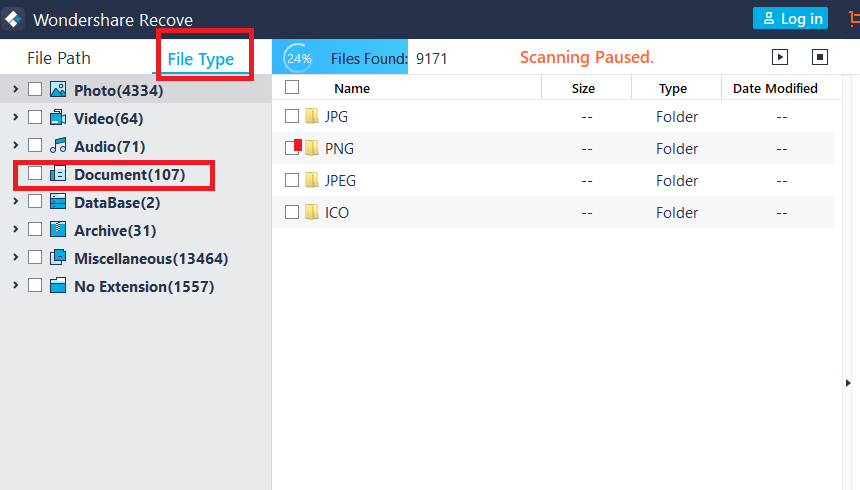Tick the Archive(31) checkbox
This screenshot has width=860, height=490.
pos(35,229)
